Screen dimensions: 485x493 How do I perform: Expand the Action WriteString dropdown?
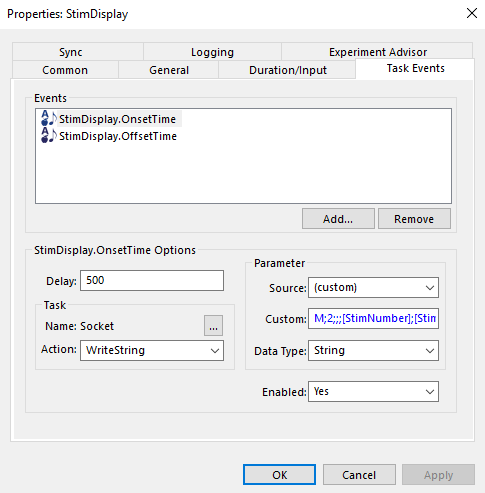(x=152, y=350)
